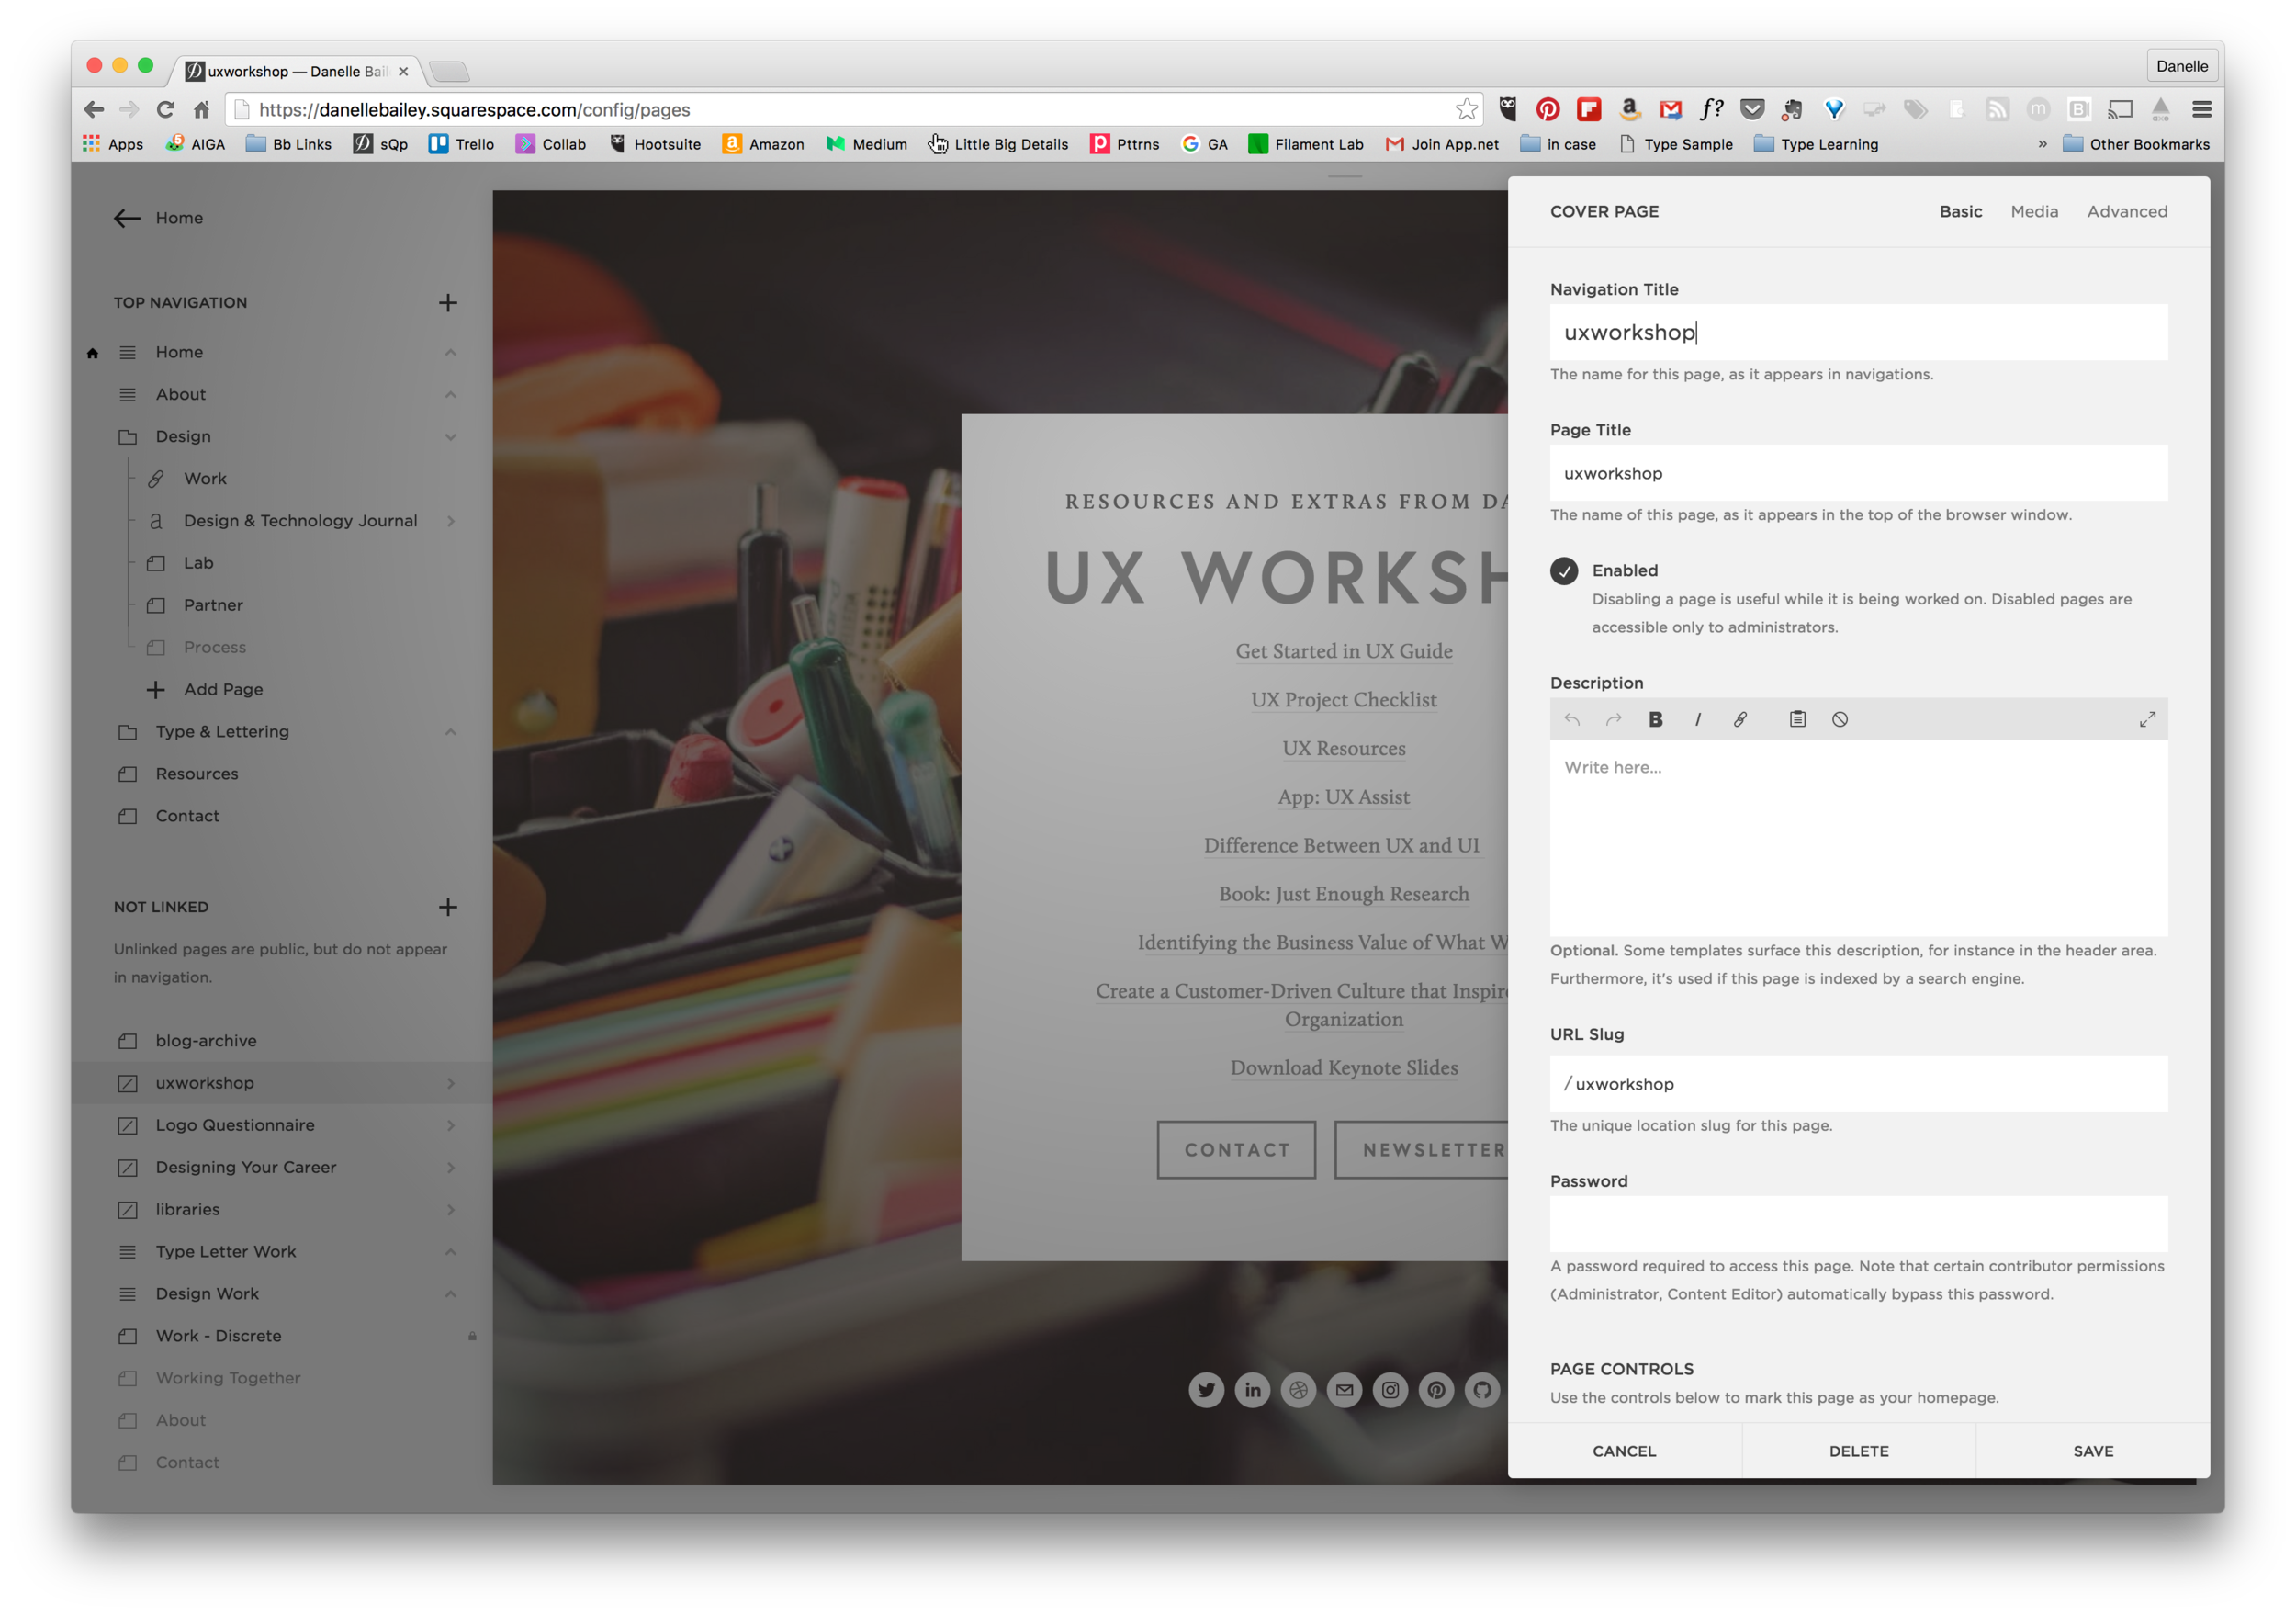This screenshot has width=2296, height=1615.
Task: Open the Other Bookmarks folder
Action: click(x=2135, y=144)
